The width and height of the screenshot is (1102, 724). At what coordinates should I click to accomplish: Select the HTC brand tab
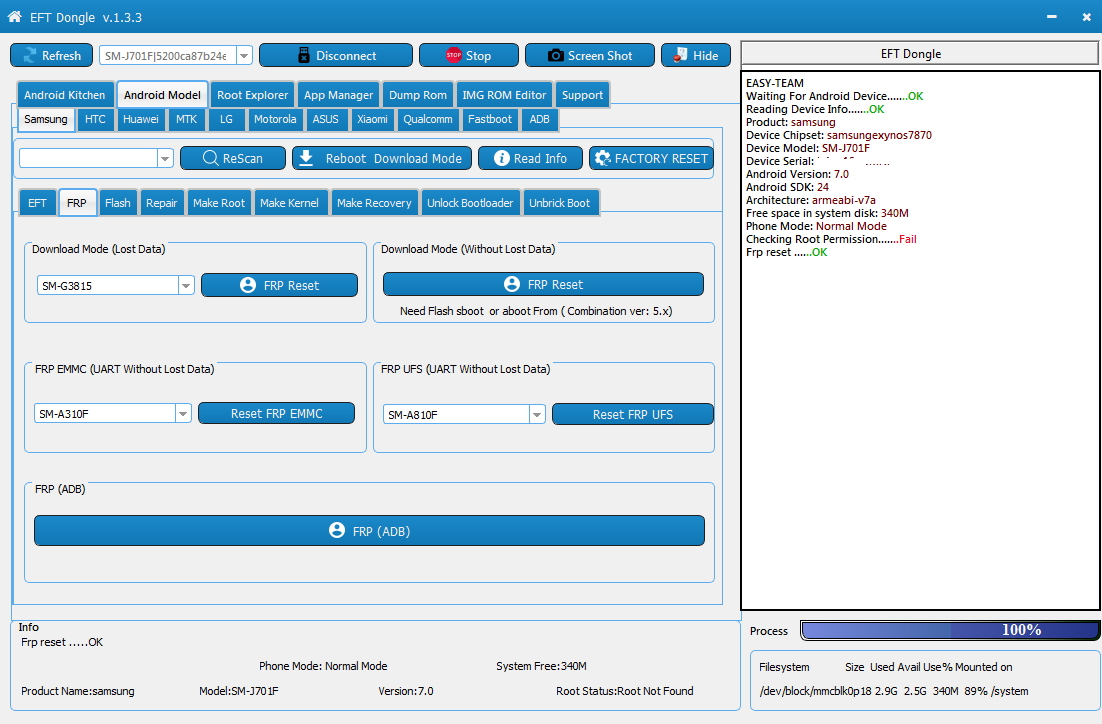click(95, 119)
